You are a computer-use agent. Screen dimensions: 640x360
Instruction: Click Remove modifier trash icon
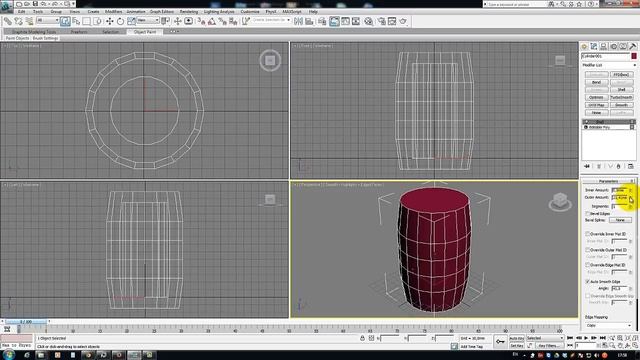(618, 166)
